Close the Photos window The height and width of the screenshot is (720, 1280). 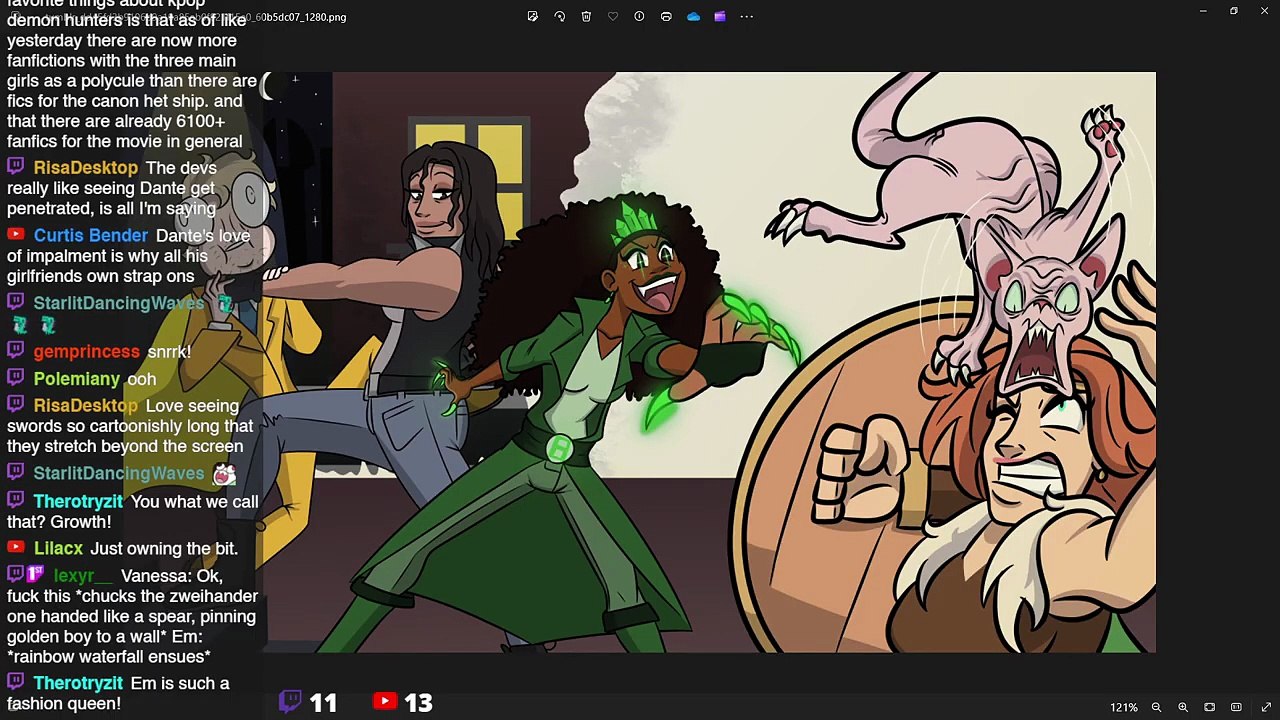tap(1264, 11)
